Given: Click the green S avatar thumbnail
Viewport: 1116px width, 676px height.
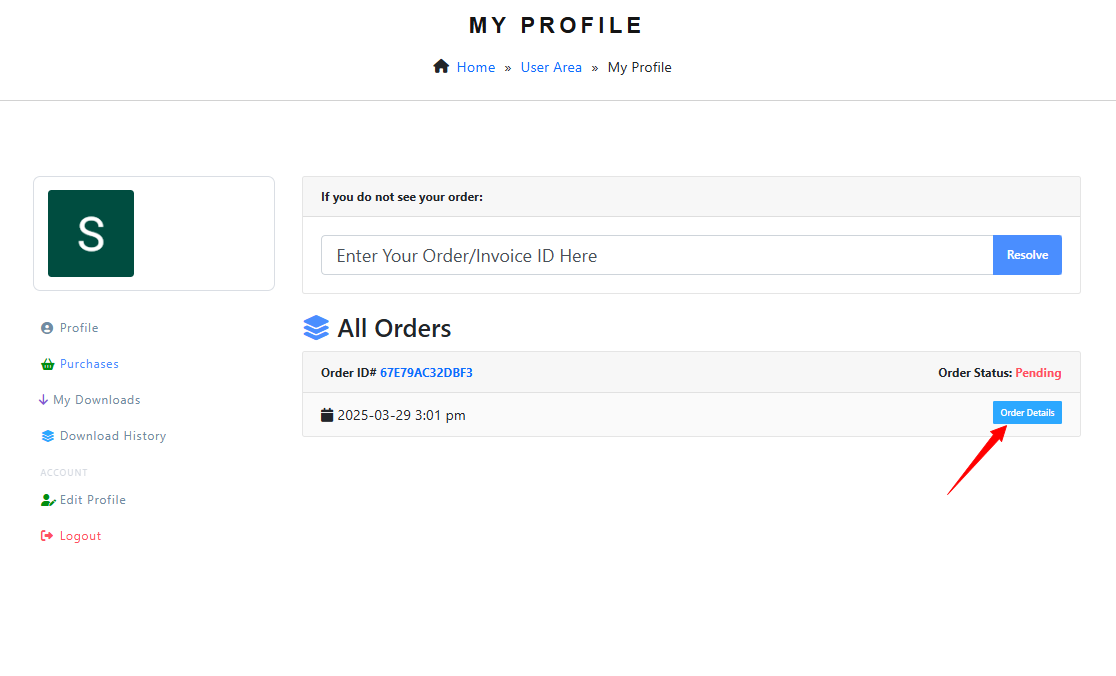Looking at the screenshot, I should [x=91, y=233].
